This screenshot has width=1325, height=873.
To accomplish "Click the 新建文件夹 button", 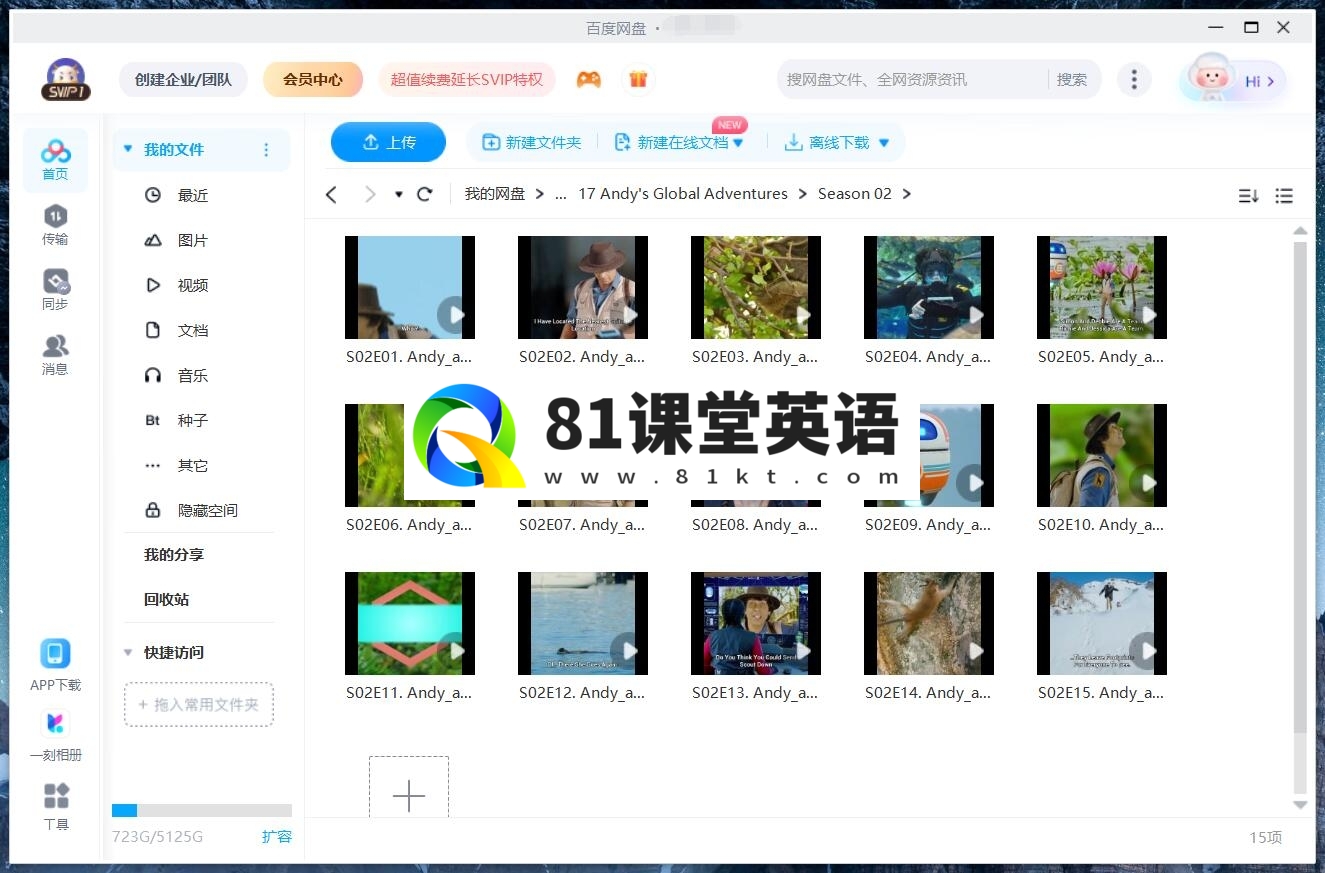I will click(x=532, y=143).
